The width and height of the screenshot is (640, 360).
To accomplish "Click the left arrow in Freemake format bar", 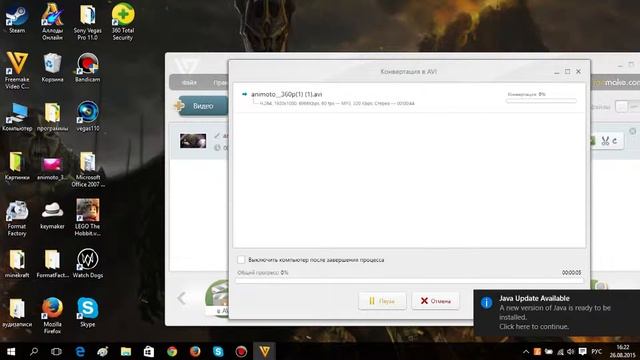I will click(x=182, y=298).
